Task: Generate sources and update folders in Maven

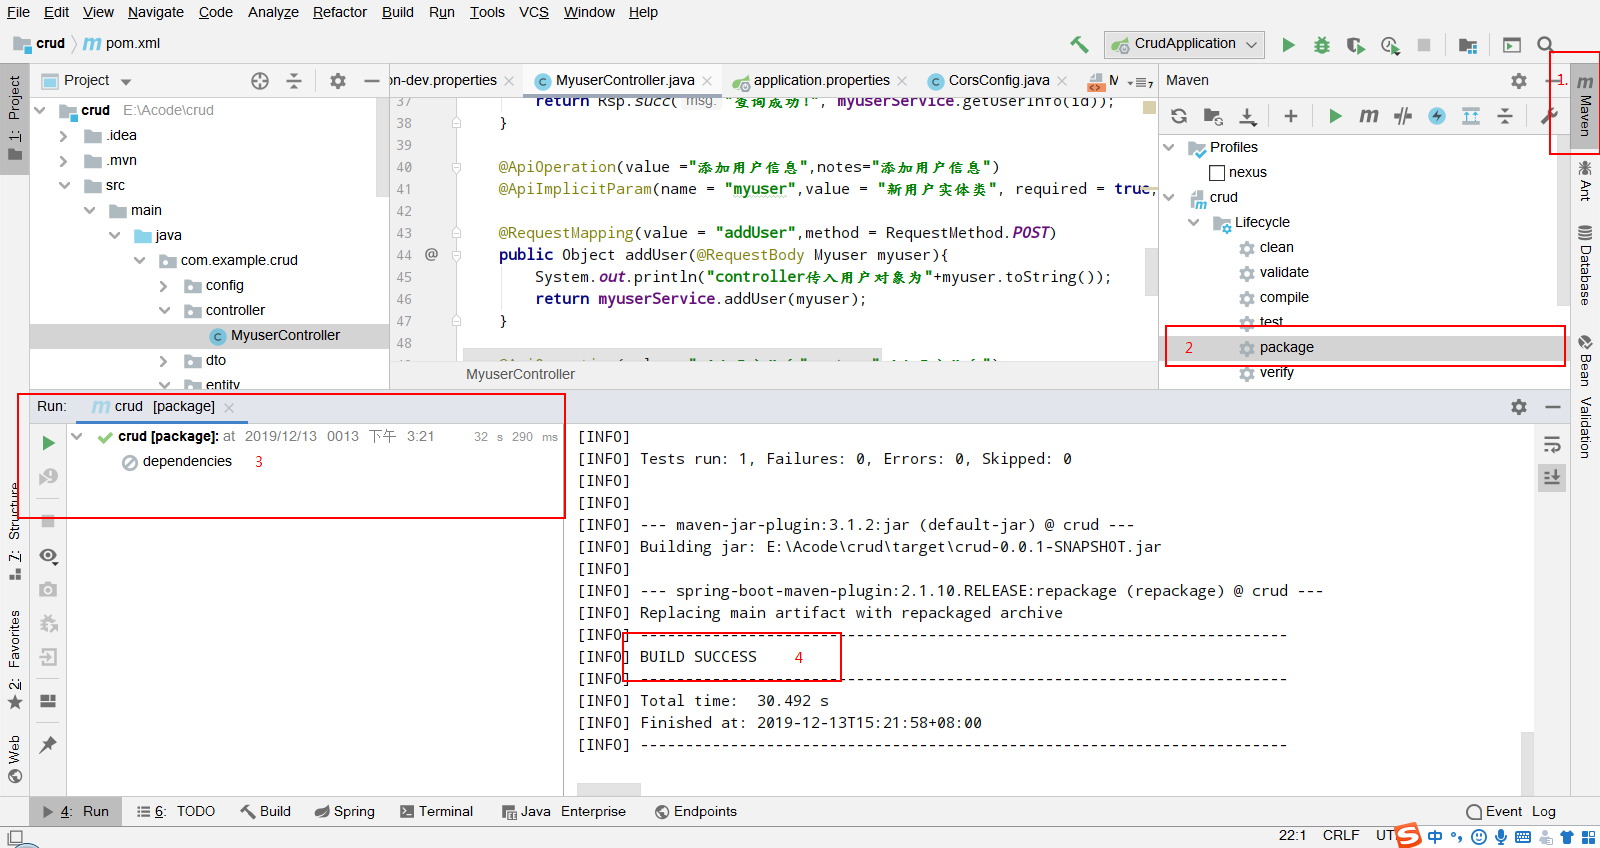Action: 1213,116
